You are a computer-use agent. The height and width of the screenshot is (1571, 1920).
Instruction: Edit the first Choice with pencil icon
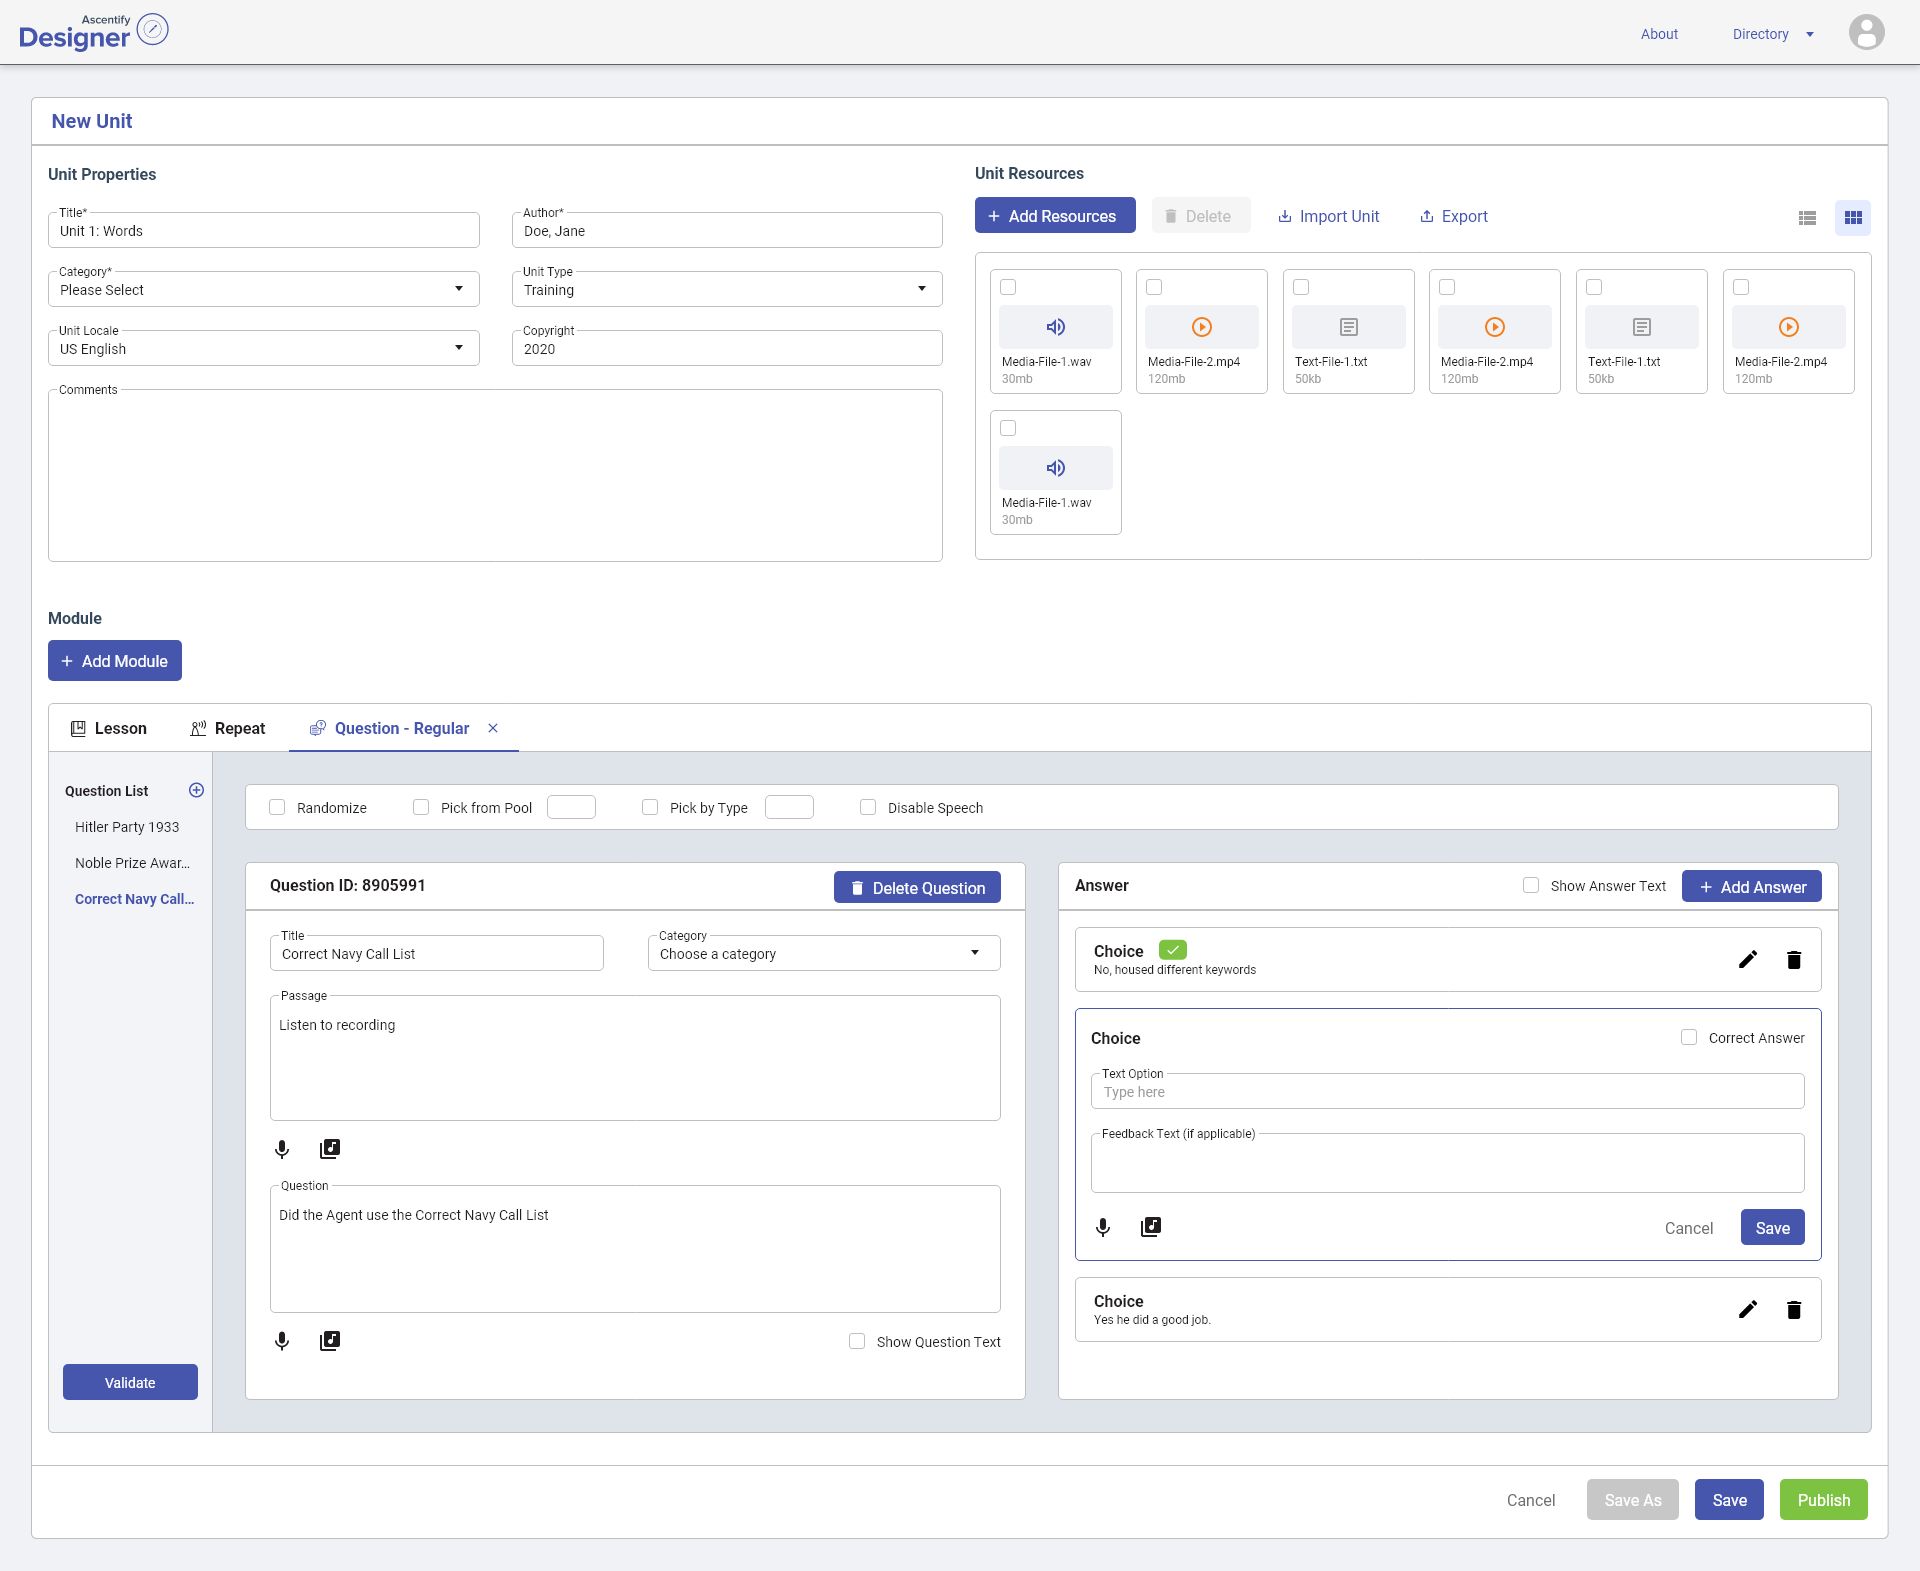[1747, 960]
